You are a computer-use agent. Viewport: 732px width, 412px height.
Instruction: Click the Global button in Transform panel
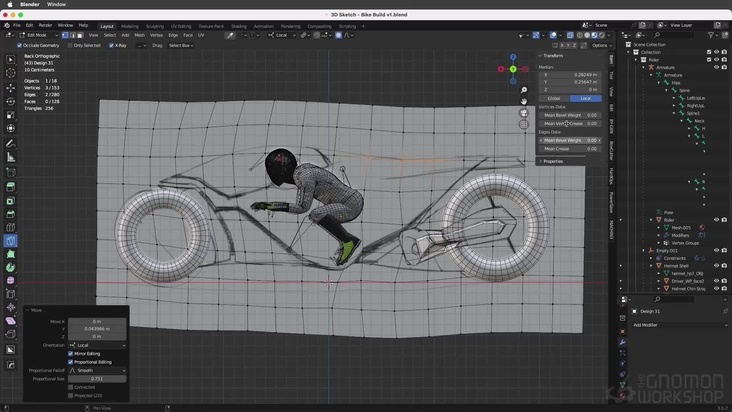(x=554, y=98)
